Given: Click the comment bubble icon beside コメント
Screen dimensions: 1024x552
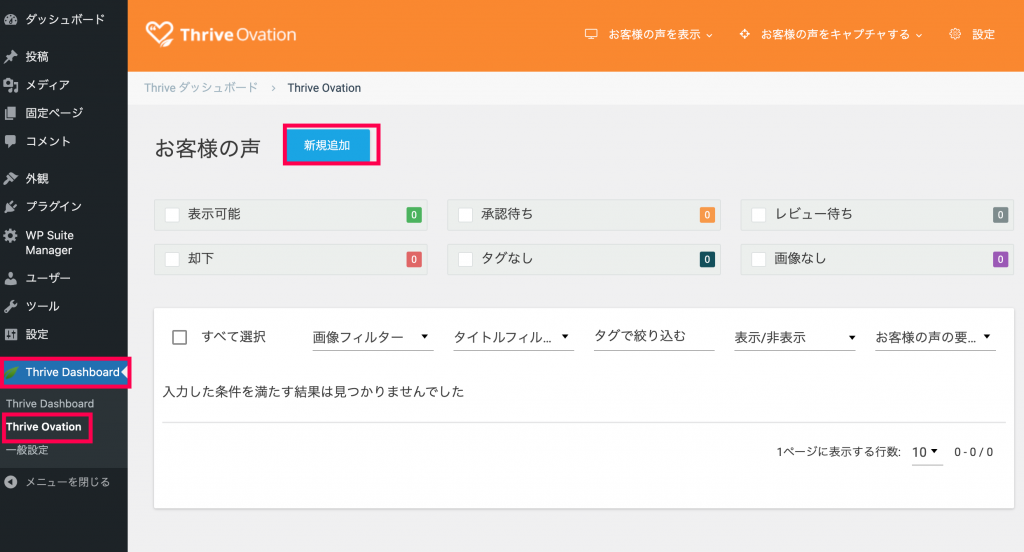Looking at the screenshot, I should click(10, 141).
